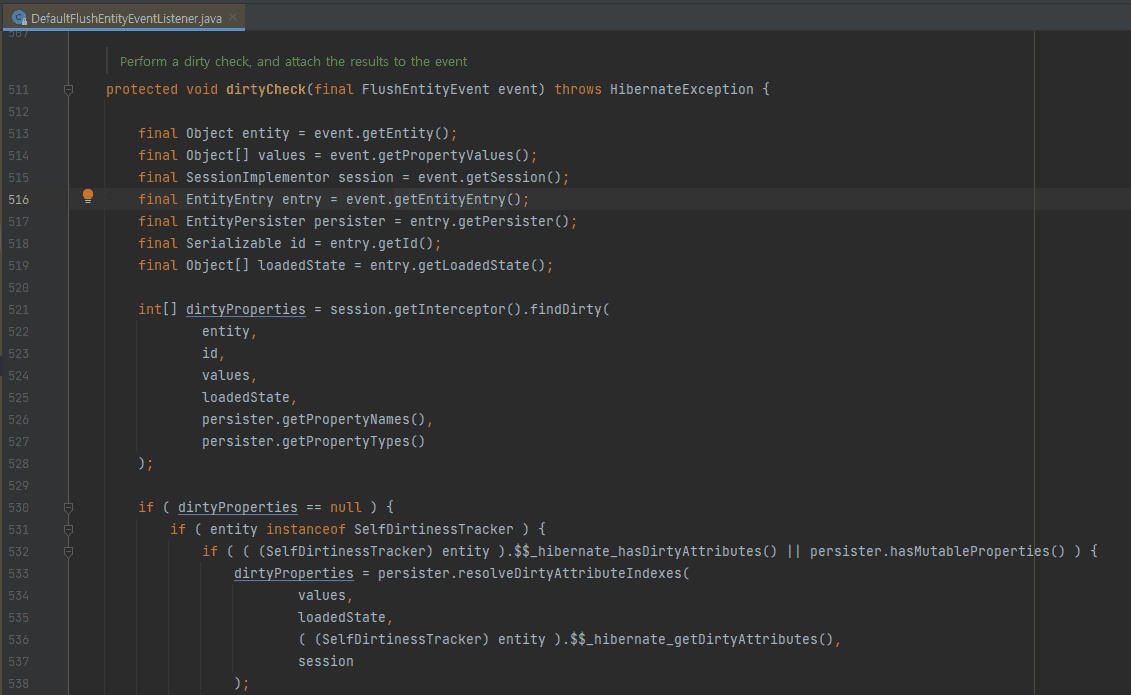
Task: Collapse the fold marker at line 530
Action: pos(69,508)
